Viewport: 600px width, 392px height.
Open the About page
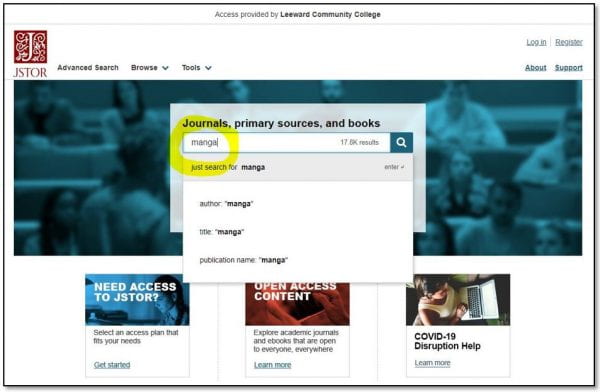pyautogui.click(x=535, y=67)
